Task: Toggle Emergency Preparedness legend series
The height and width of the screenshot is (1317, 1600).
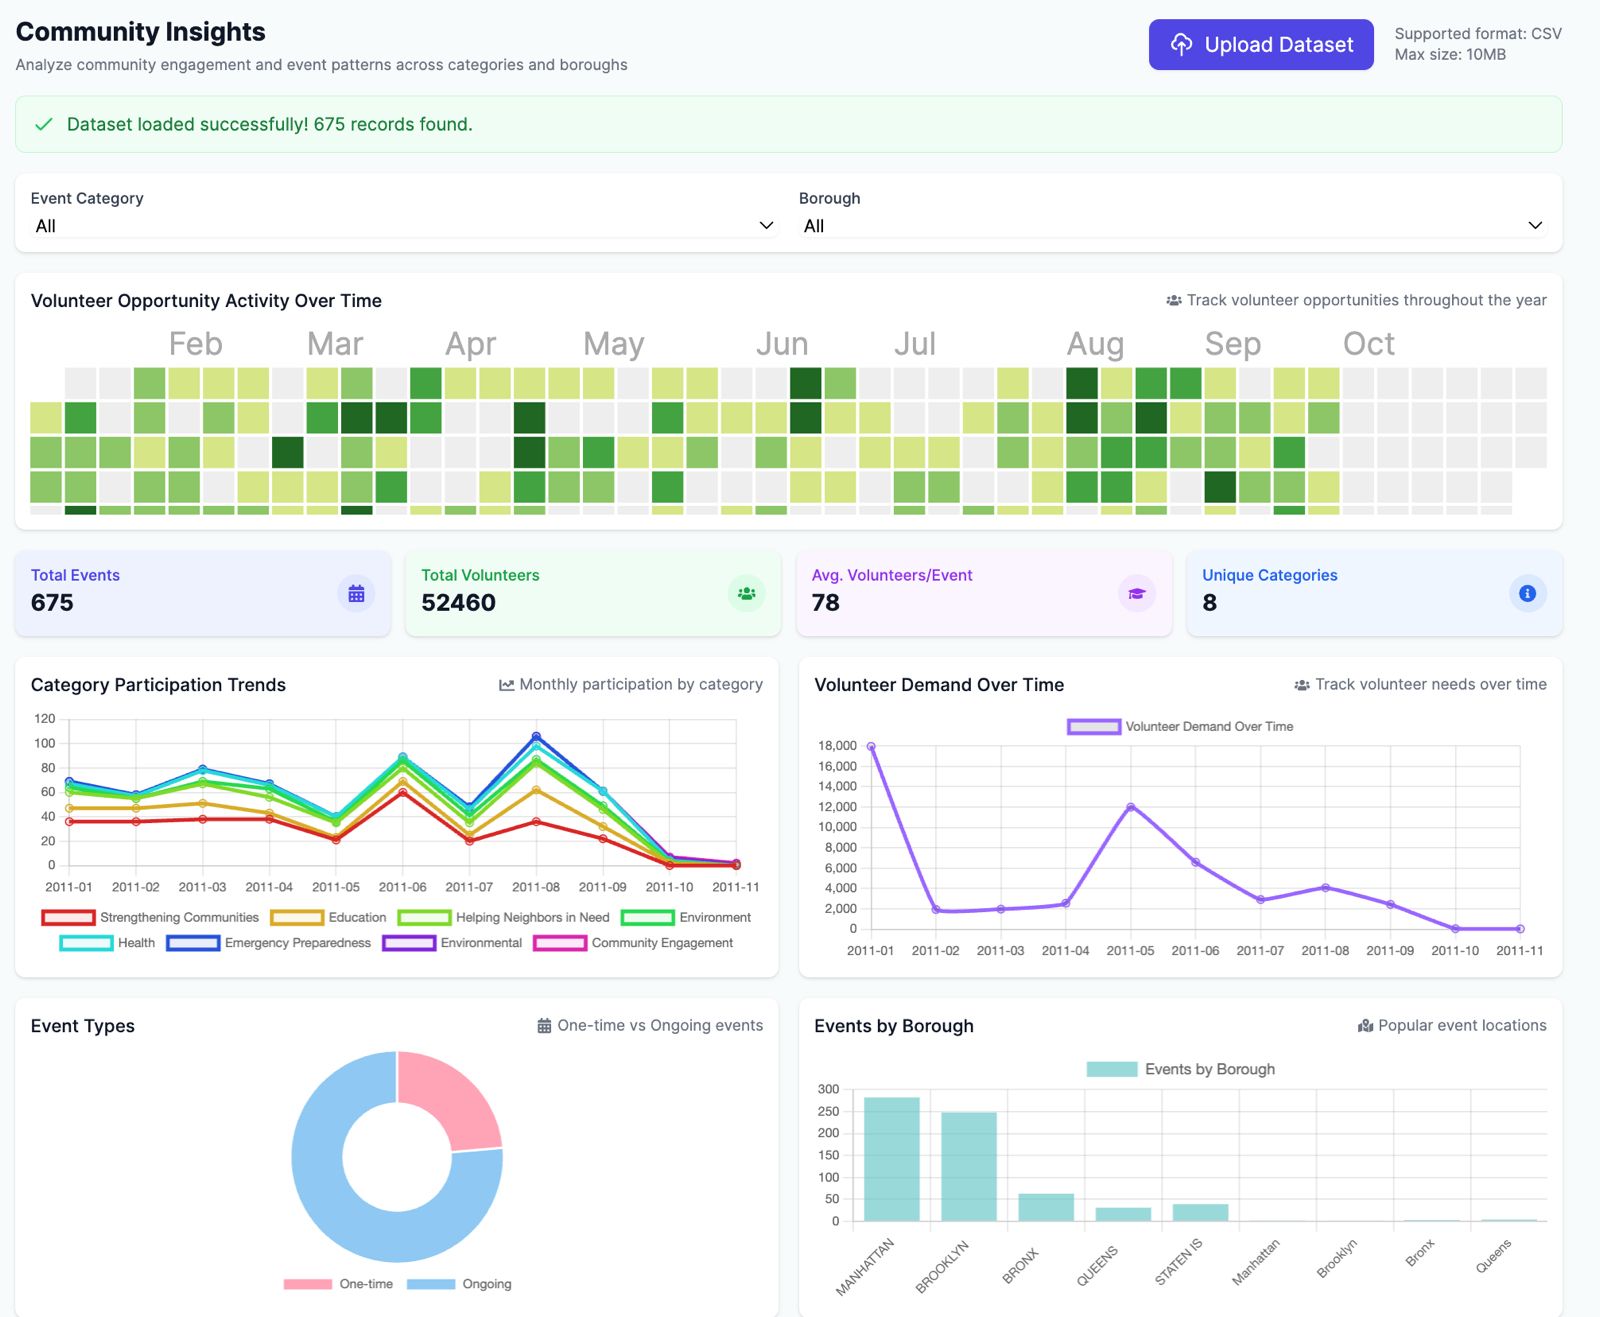Action: coord(268,943)
